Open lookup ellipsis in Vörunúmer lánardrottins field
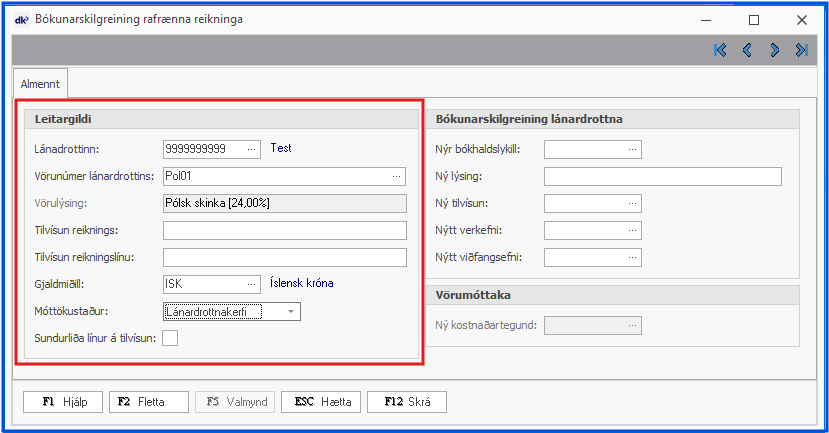The image size is (829, 433). pos(397,176)
